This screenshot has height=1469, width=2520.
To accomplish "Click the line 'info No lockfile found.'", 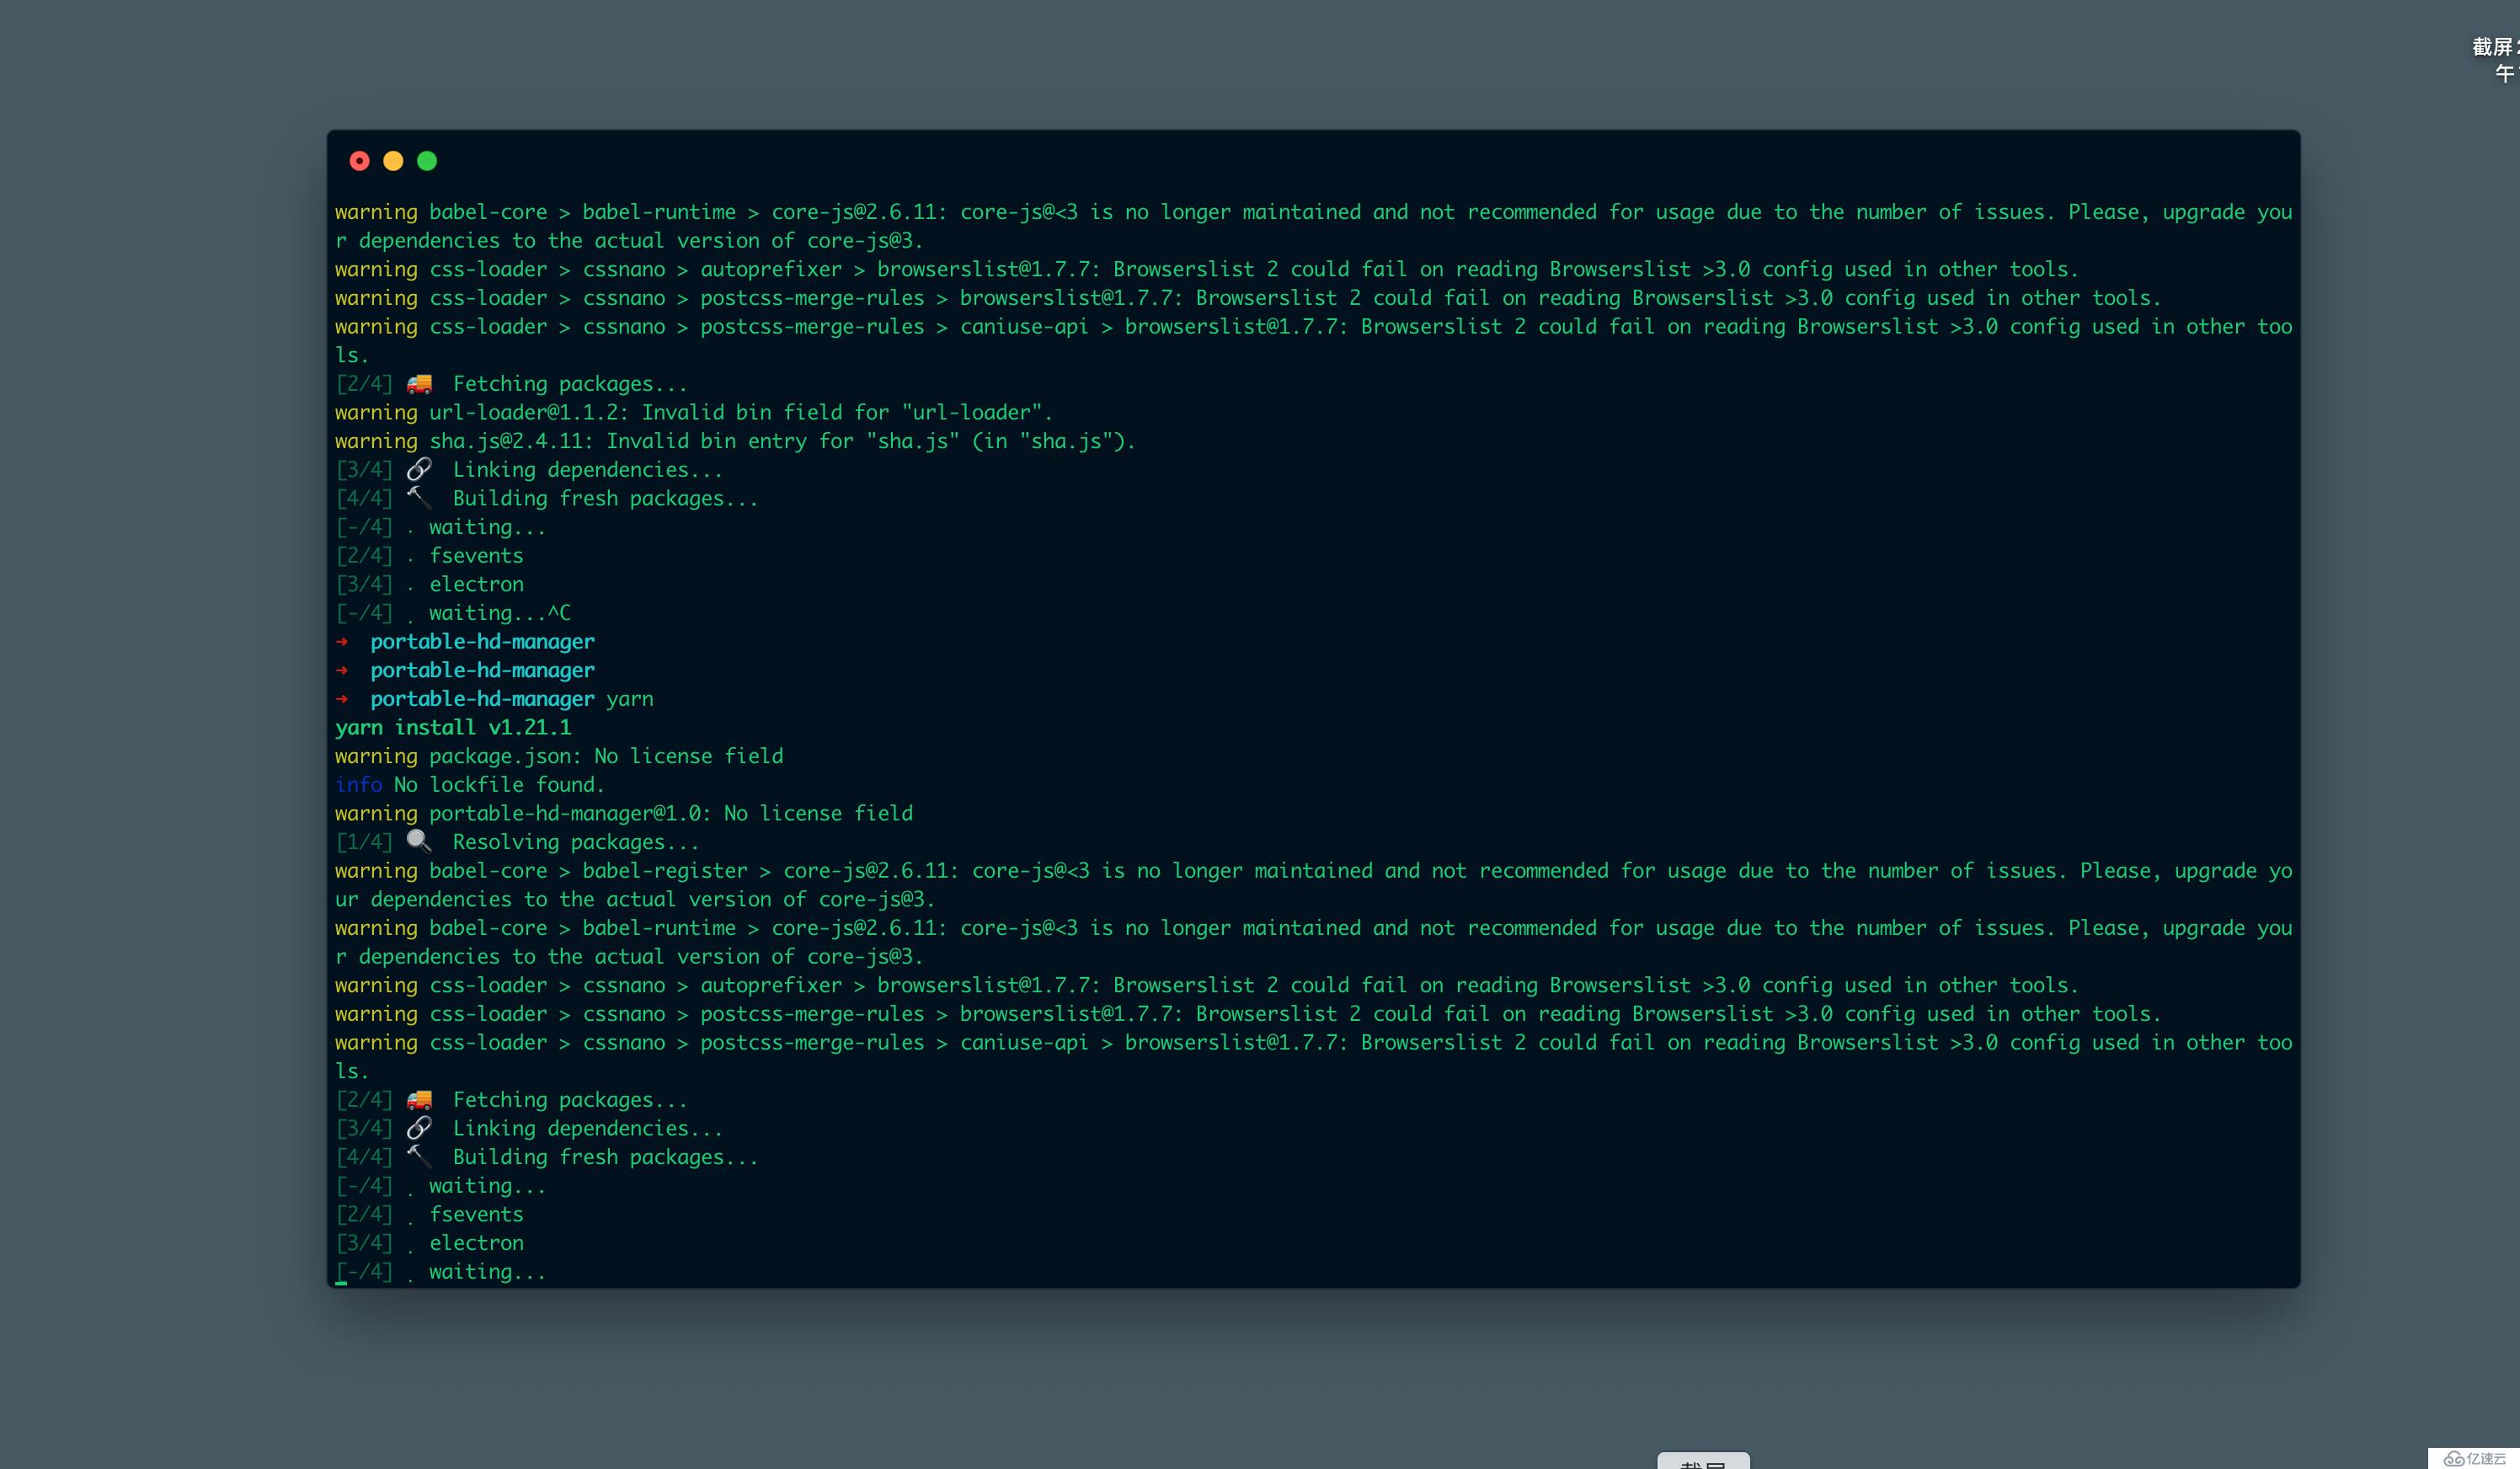I will tap(470, 785).
